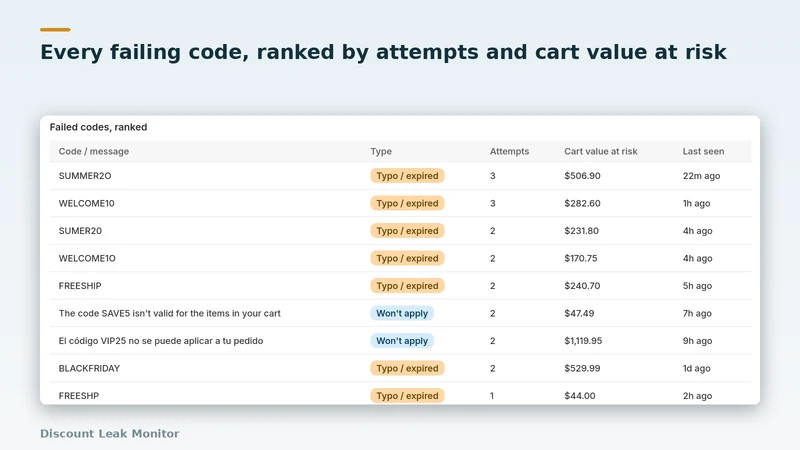Image resolution: width=800 pixels, height=450 pixels.
Task: Click the Typo / expired badge for FREESHIP
Action: (x=407, y=286)
